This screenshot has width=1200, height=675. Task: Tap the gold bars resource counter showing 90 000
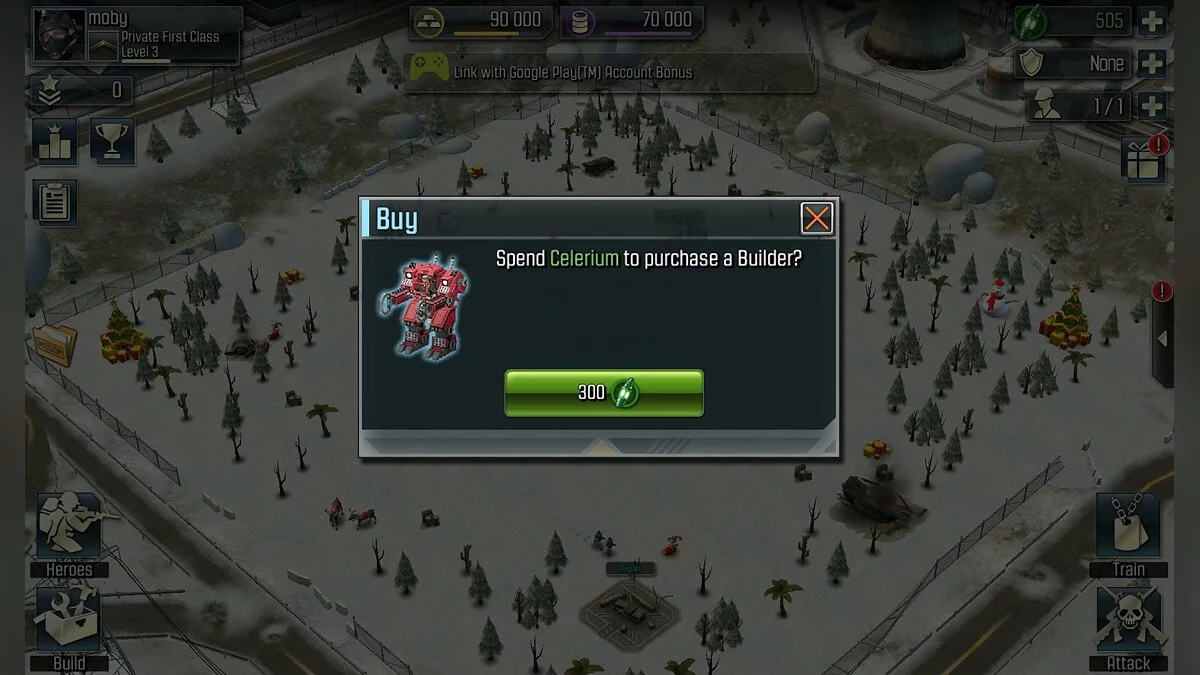[480, 21]
